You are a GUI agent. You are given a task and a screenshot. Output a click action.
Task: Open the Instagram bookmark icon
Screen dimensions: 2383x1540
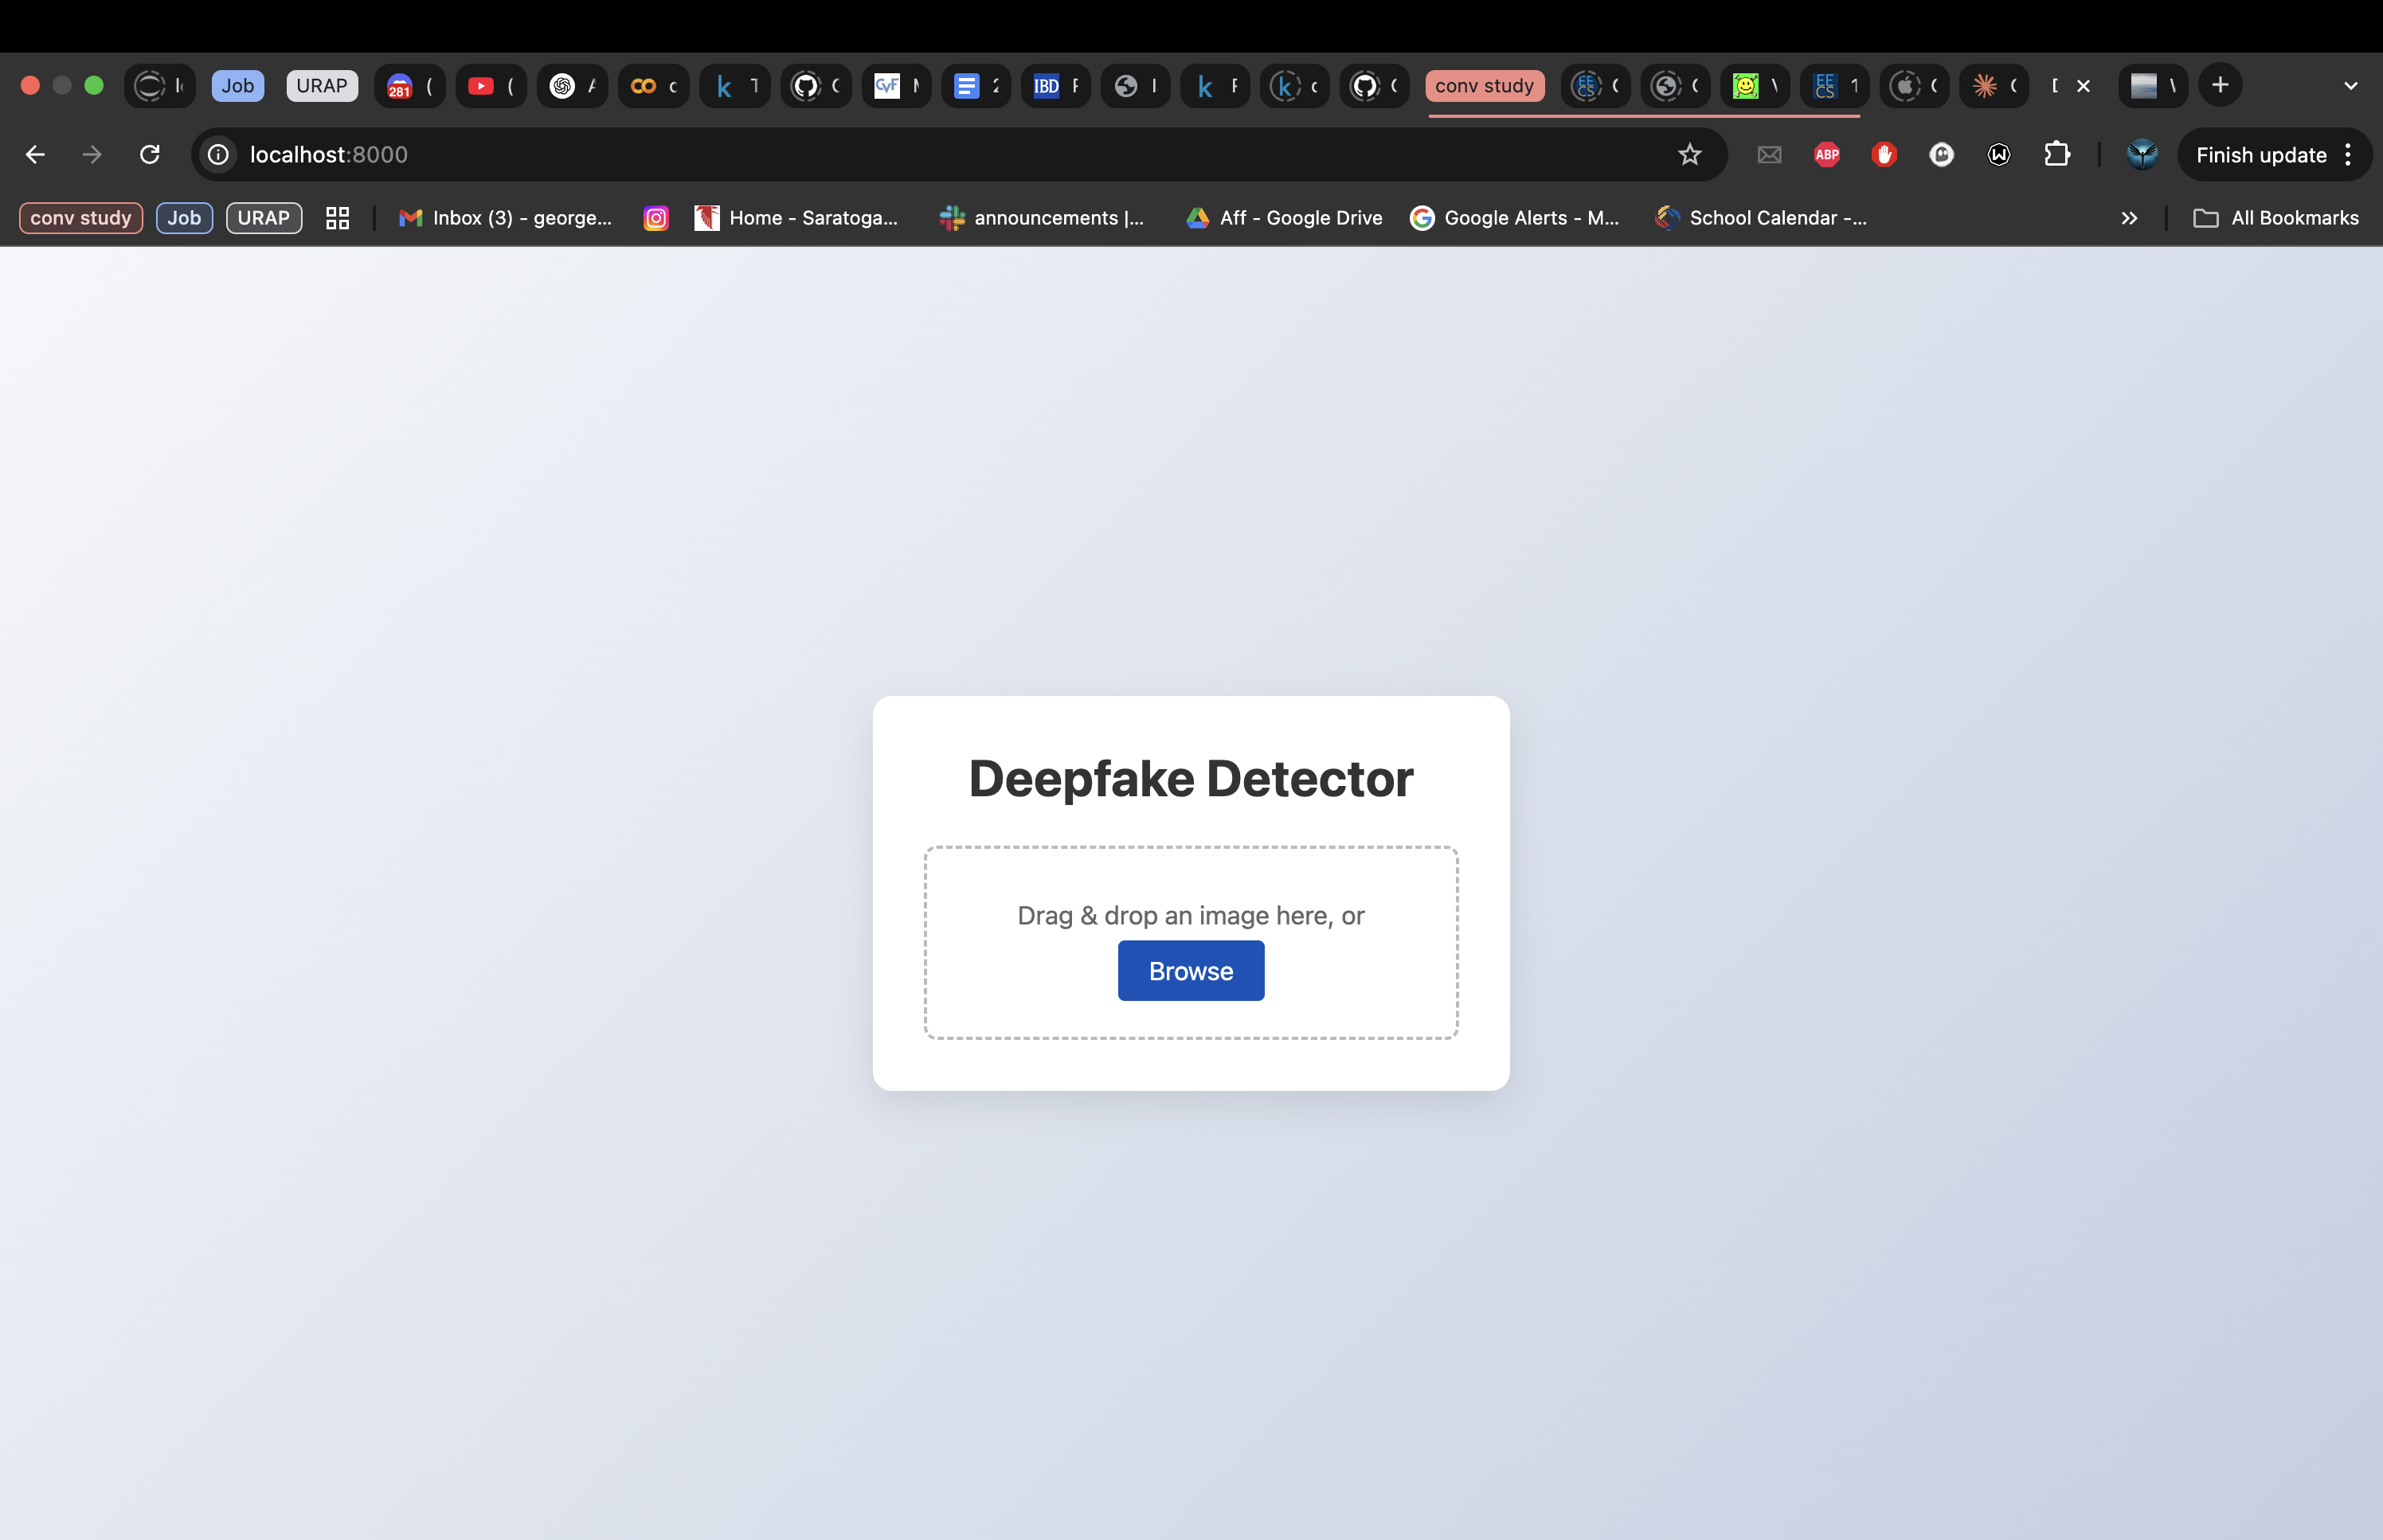coord(655,218)
